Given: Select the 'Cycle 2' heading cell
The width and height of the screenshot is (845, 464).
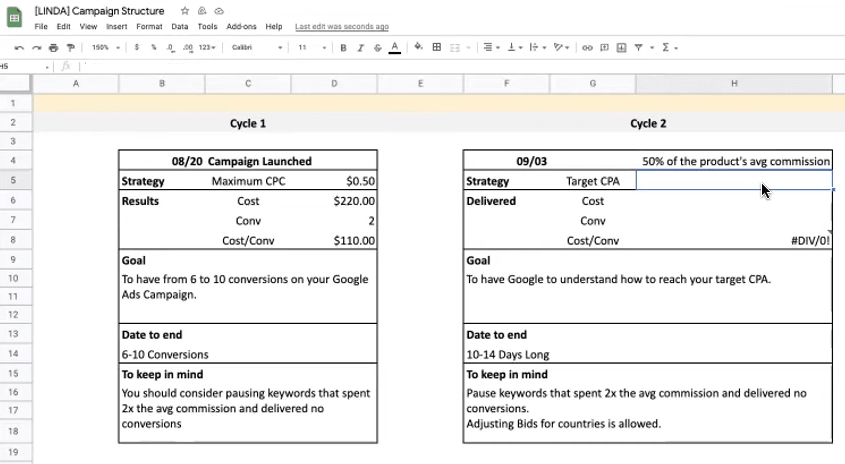Looking at the screenshot, I should (648, 123).
